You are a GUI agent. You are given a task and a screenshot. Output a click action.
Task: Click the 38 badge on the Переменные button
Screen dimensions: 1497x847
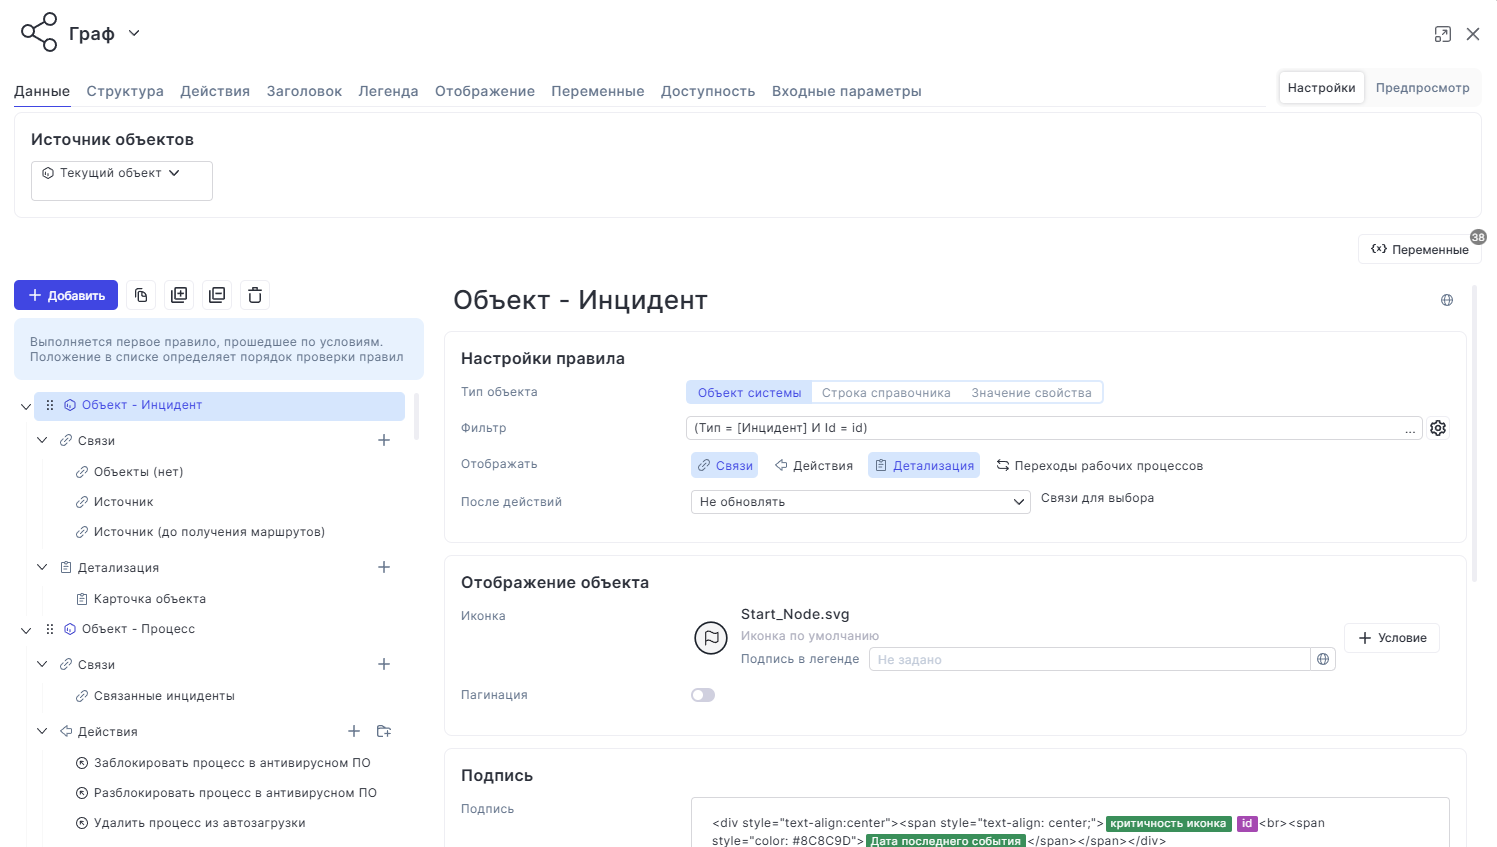click(x=1478, y=237)
